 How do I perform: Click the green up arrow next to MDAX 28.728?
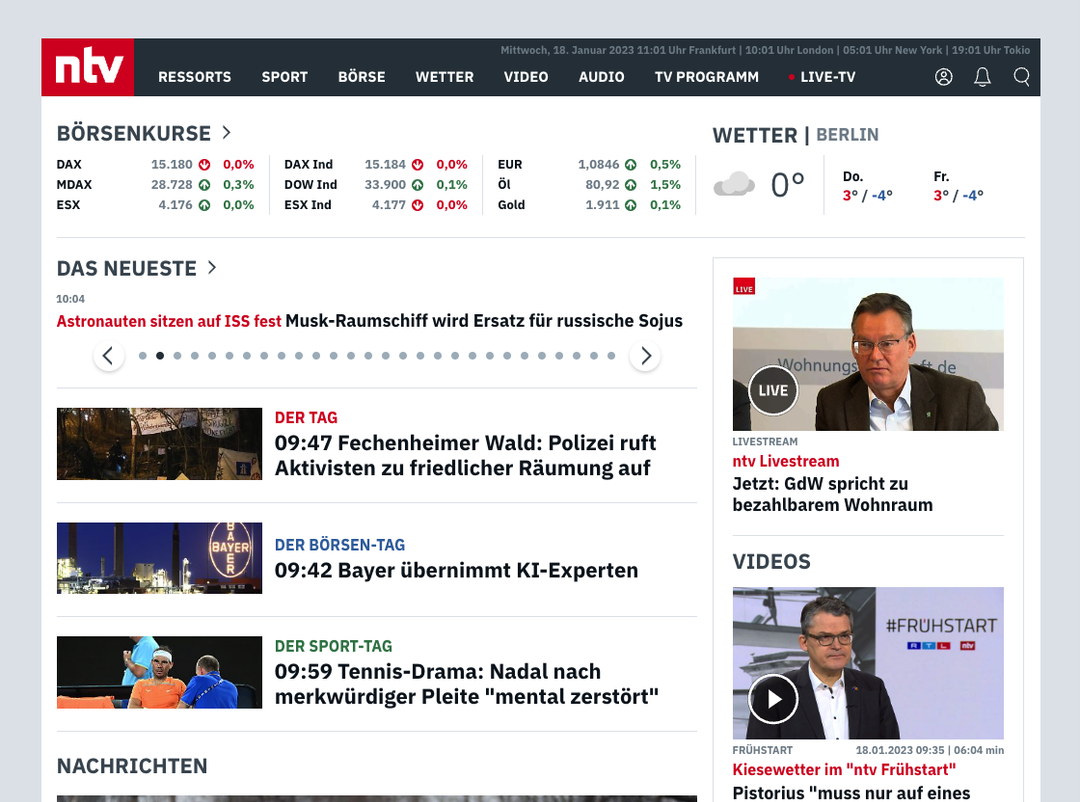coord(205,185)
